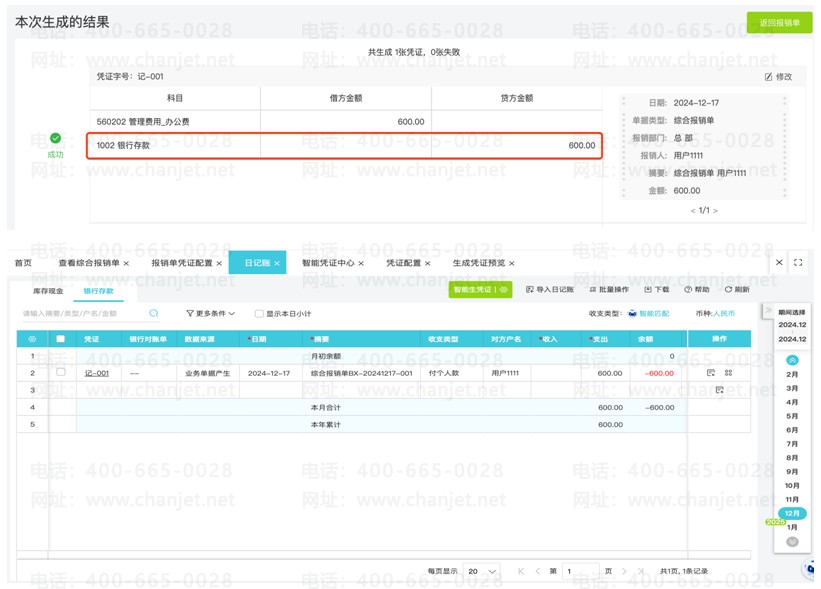Screen dimensions: 821x589
Task: Switch to the 库存现金 tab
Action: click(x=48, y=290)
